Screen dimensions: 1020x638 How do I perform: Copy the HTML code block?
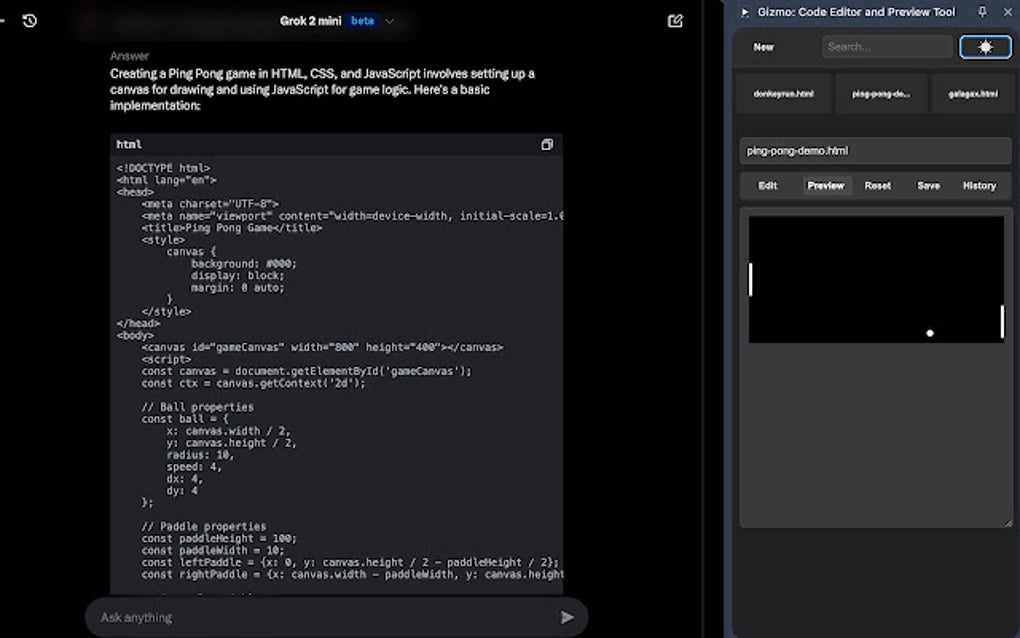coord(546,143)
